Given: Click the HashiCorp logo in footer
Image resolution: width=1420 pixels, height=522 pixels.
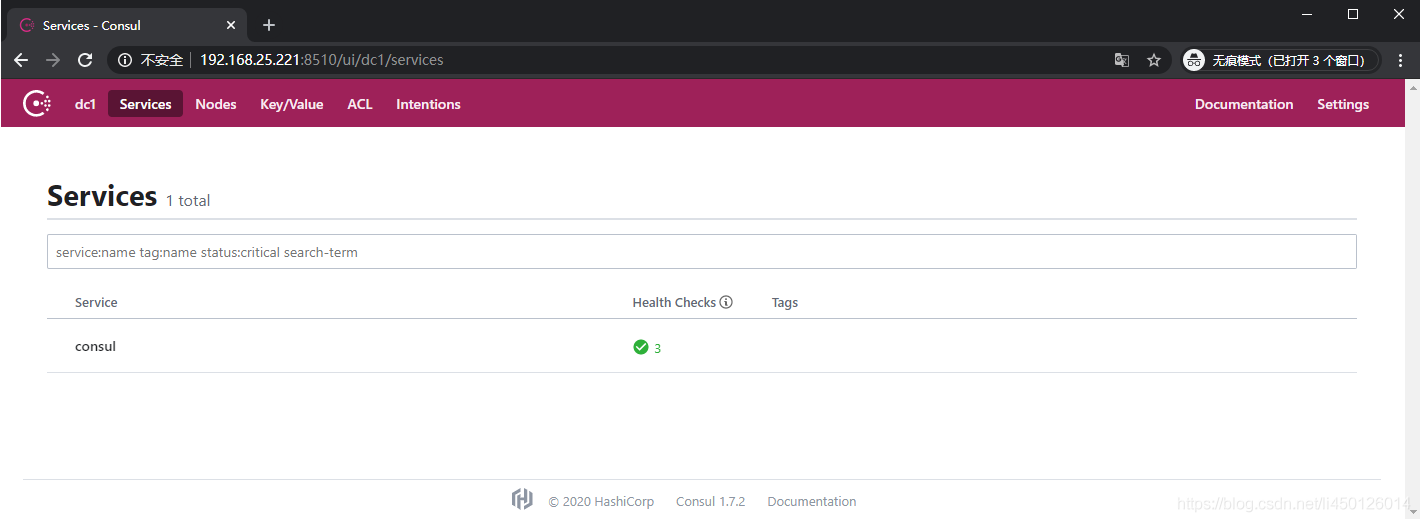Looking at the screenshot, I should tap(522, 500).
